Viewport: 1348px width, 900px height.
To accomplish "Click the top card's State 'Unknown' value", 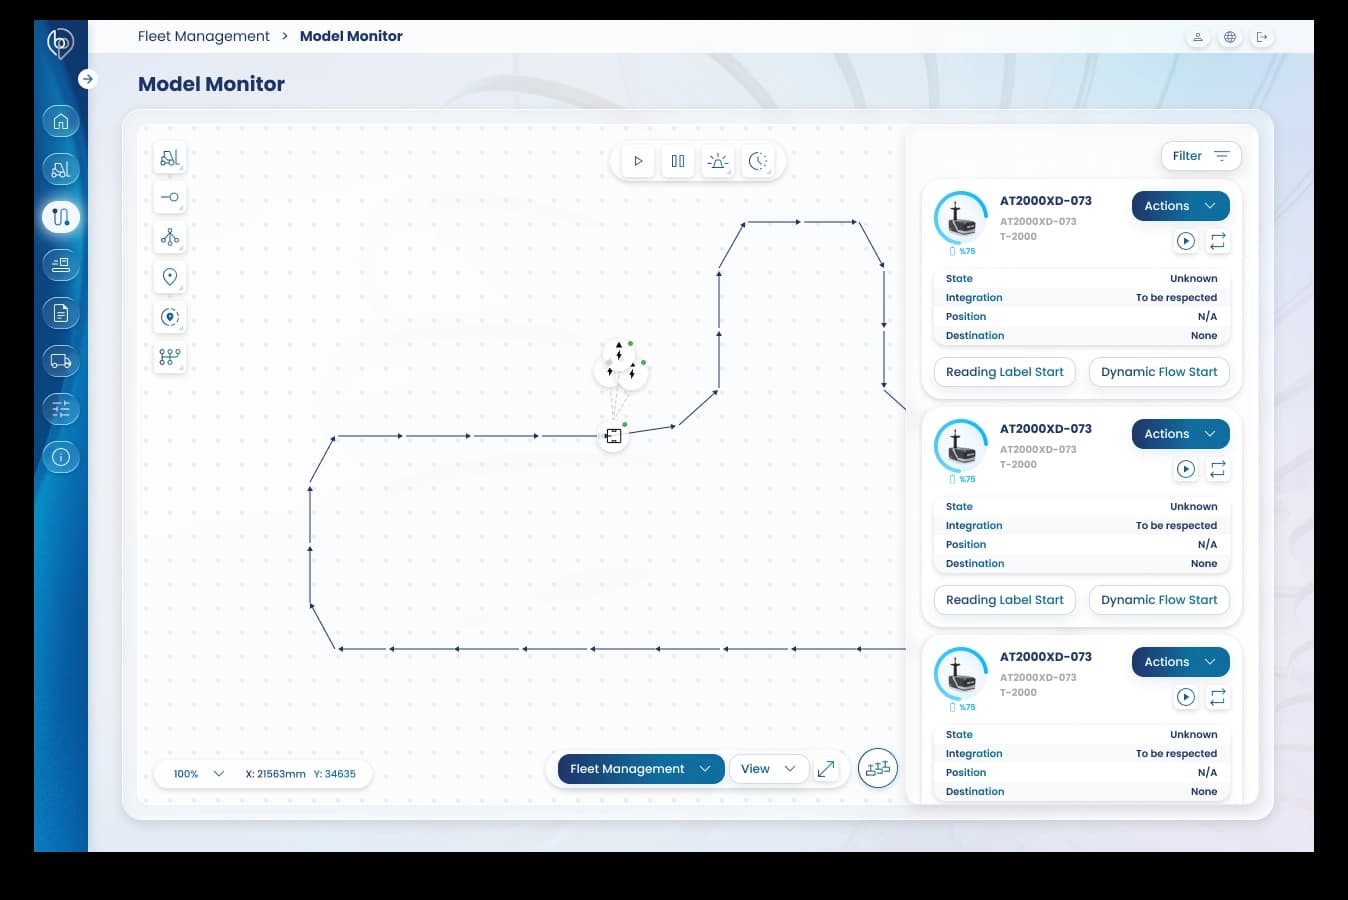I will [x=1194, y=279].
